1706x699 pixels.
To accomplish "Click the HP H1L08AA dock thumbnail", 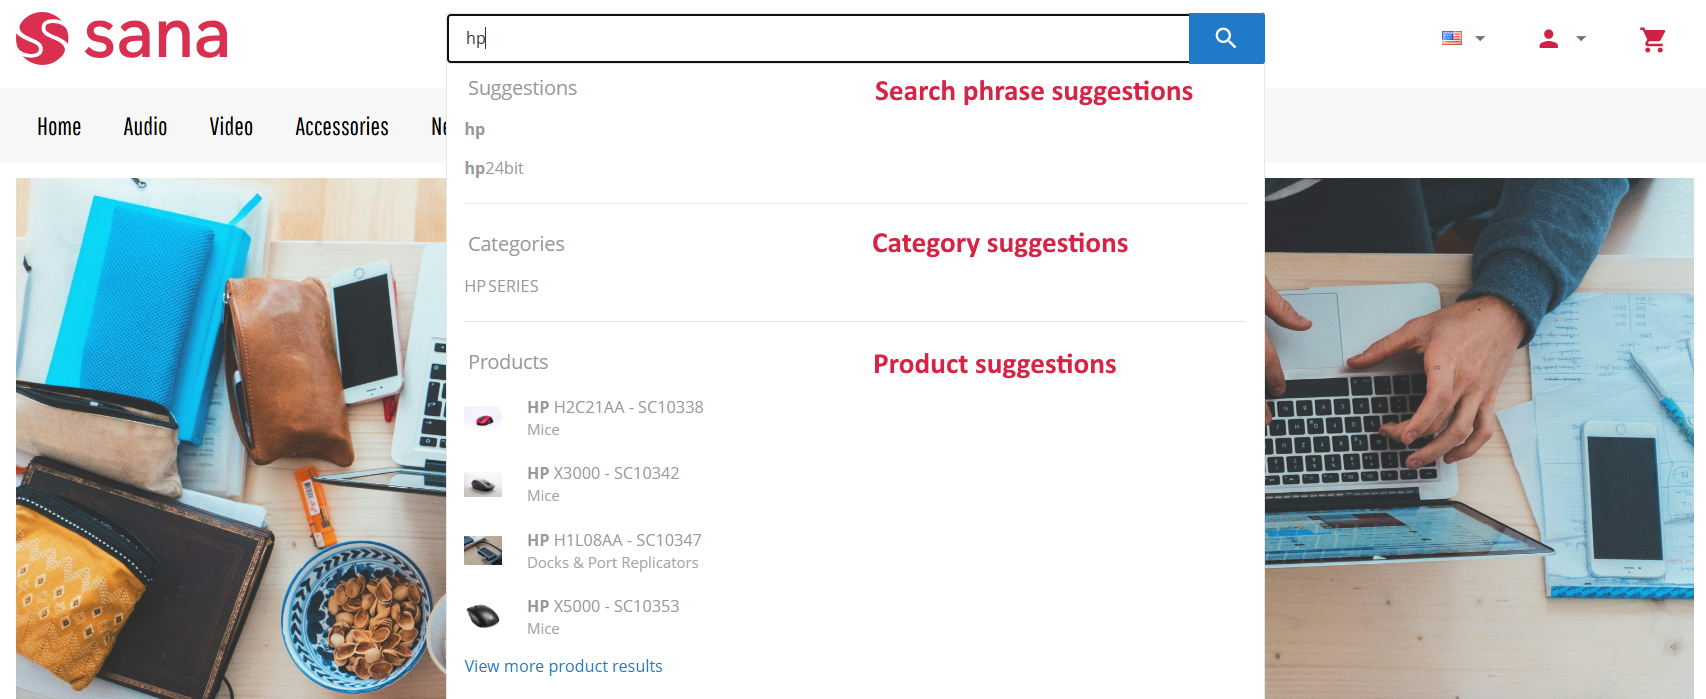I will click(x=483, y=550).
